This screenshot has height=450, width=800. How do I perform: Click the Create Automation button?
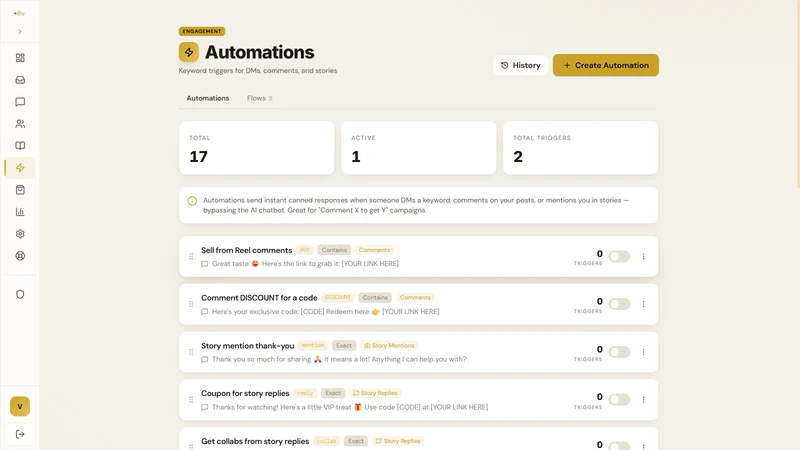click(606, 65)
